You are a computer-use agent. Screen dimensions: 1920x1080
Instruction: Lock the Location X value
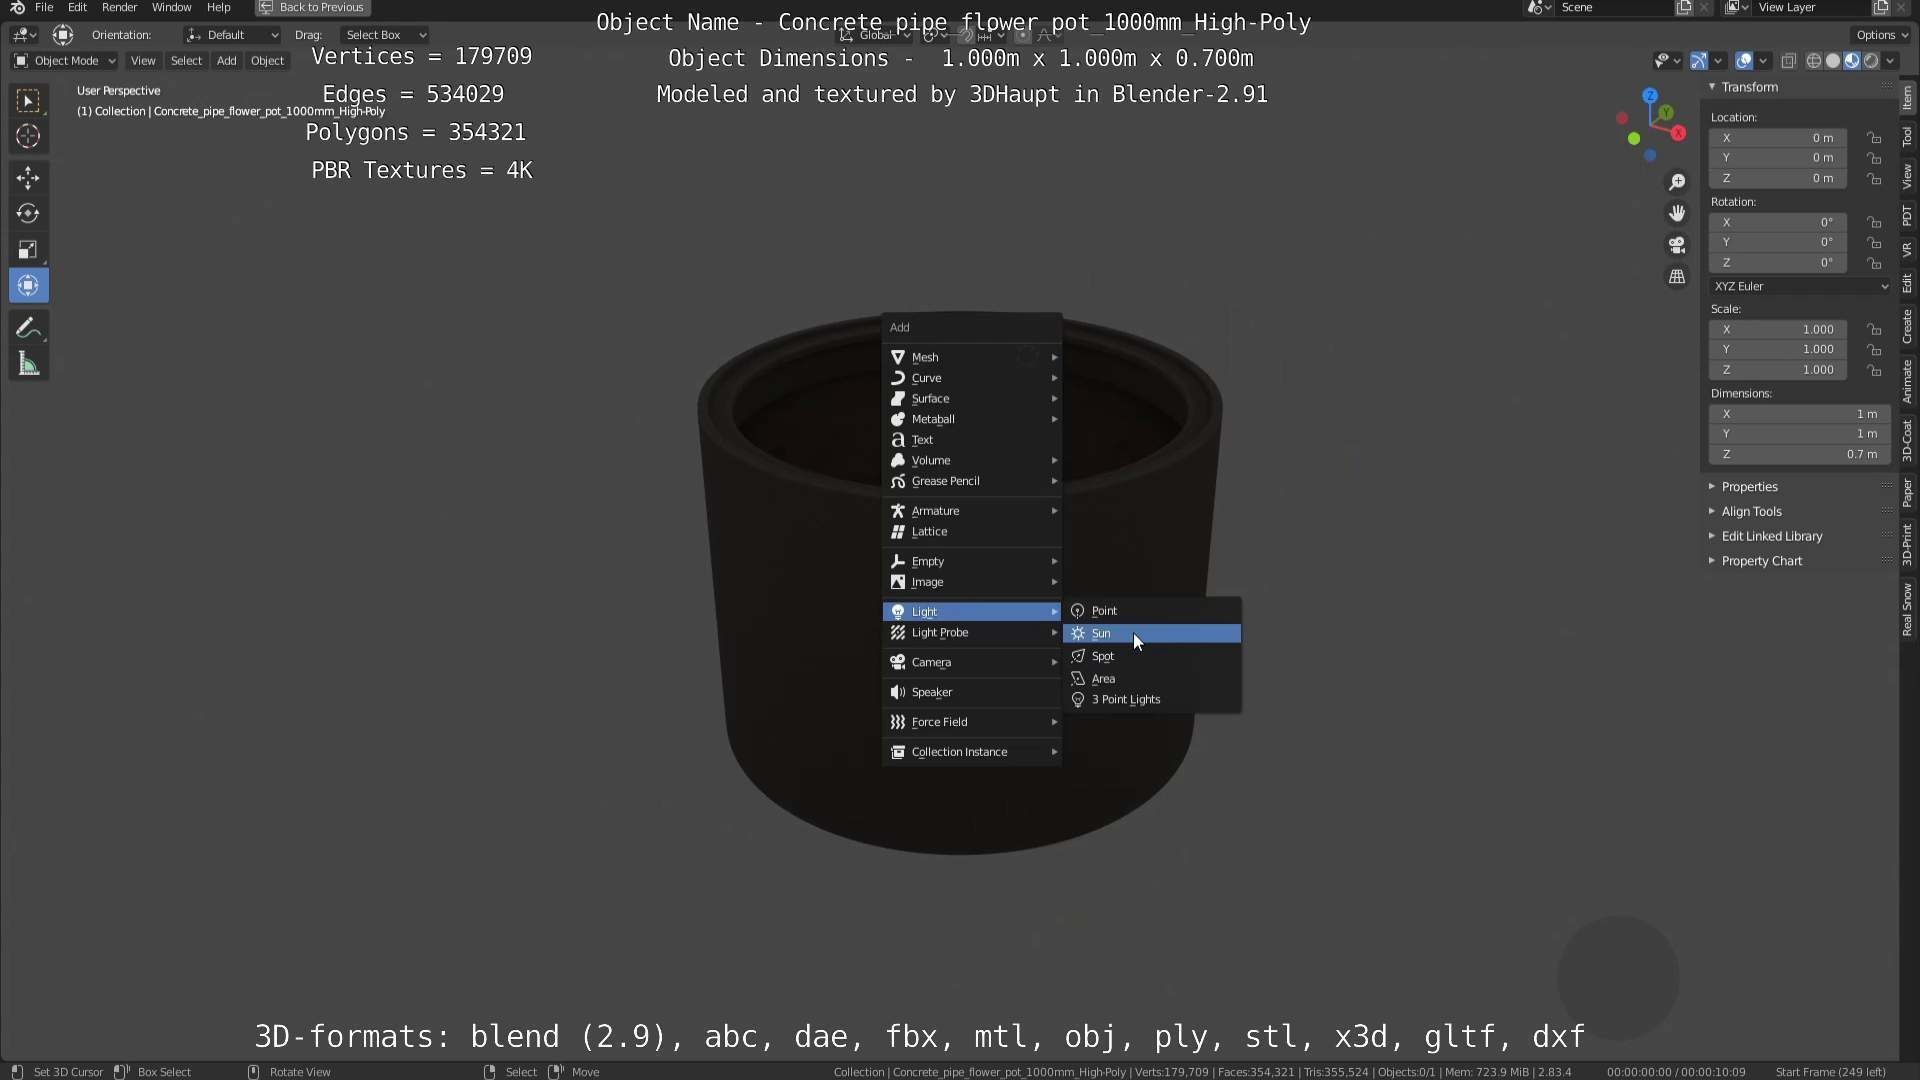point(1874,138)
